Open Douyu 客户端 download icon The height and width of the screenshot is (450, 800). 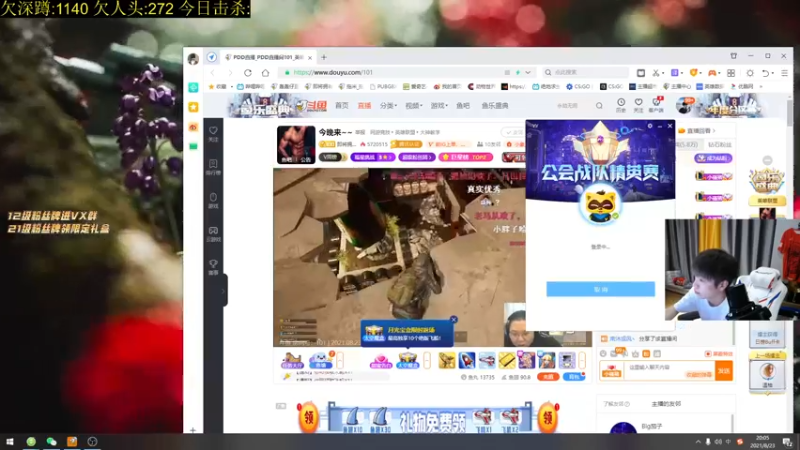point(656,105)
